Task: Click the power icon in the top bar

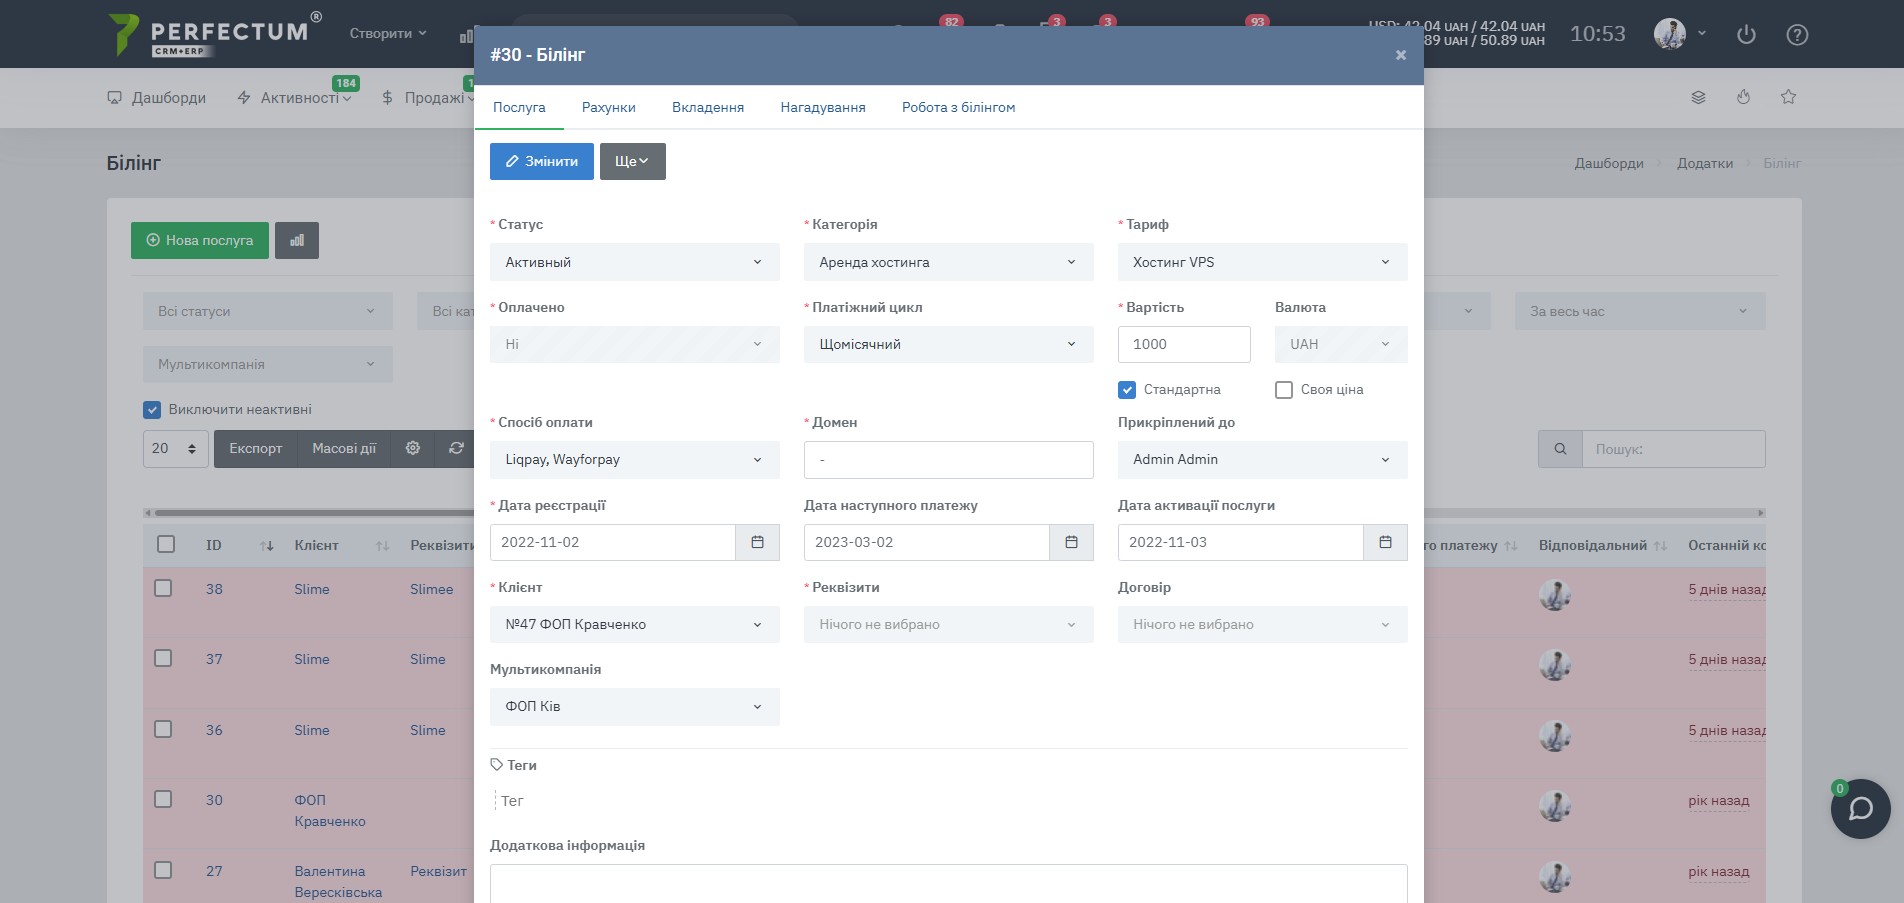Action: tap(1746, 35)
